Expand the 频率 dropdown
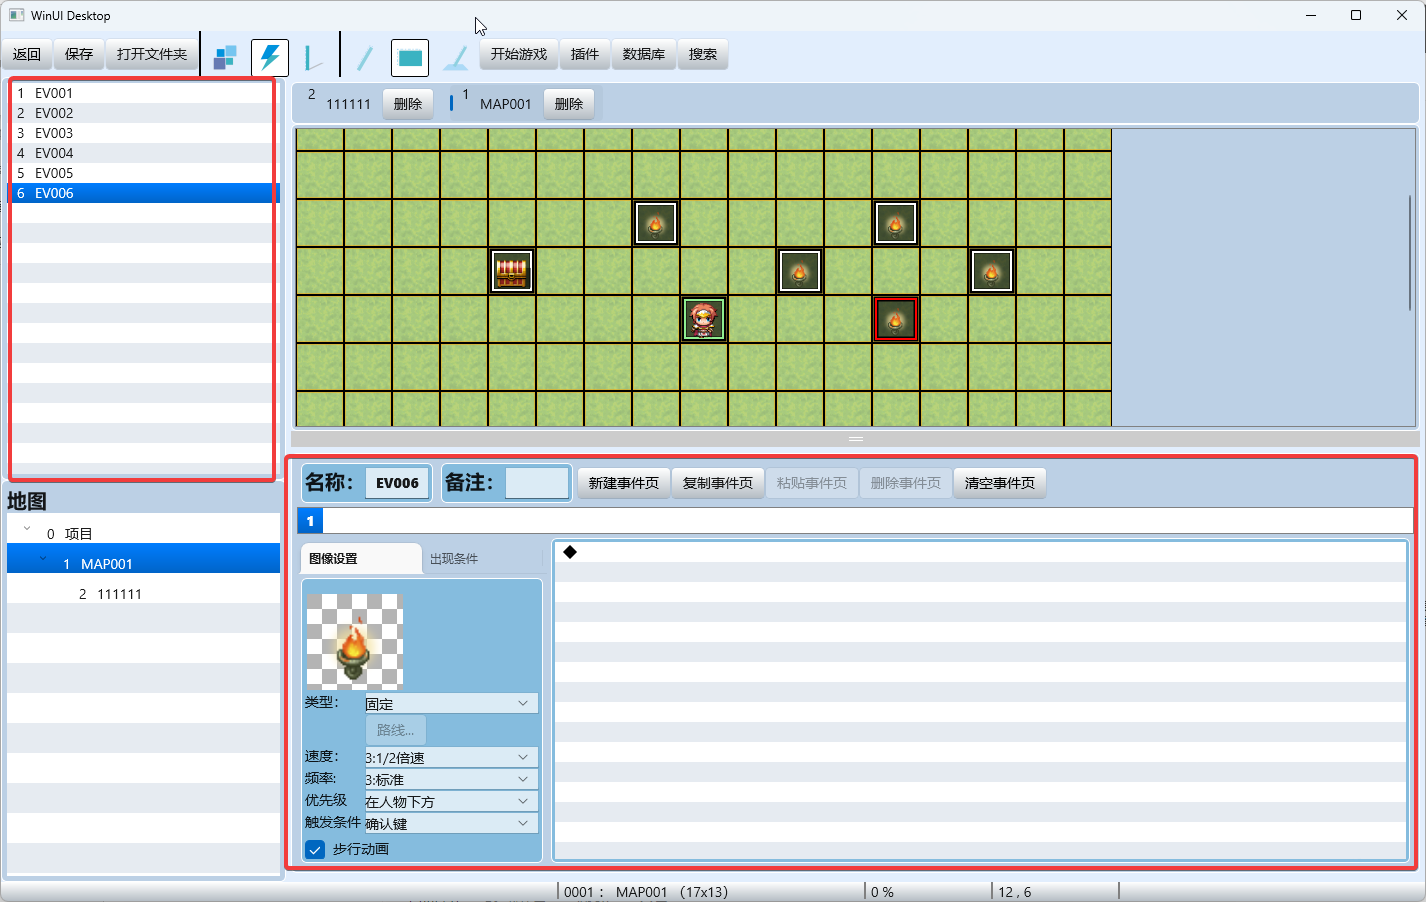The image size is (1426, 902). tap(451, 779)
